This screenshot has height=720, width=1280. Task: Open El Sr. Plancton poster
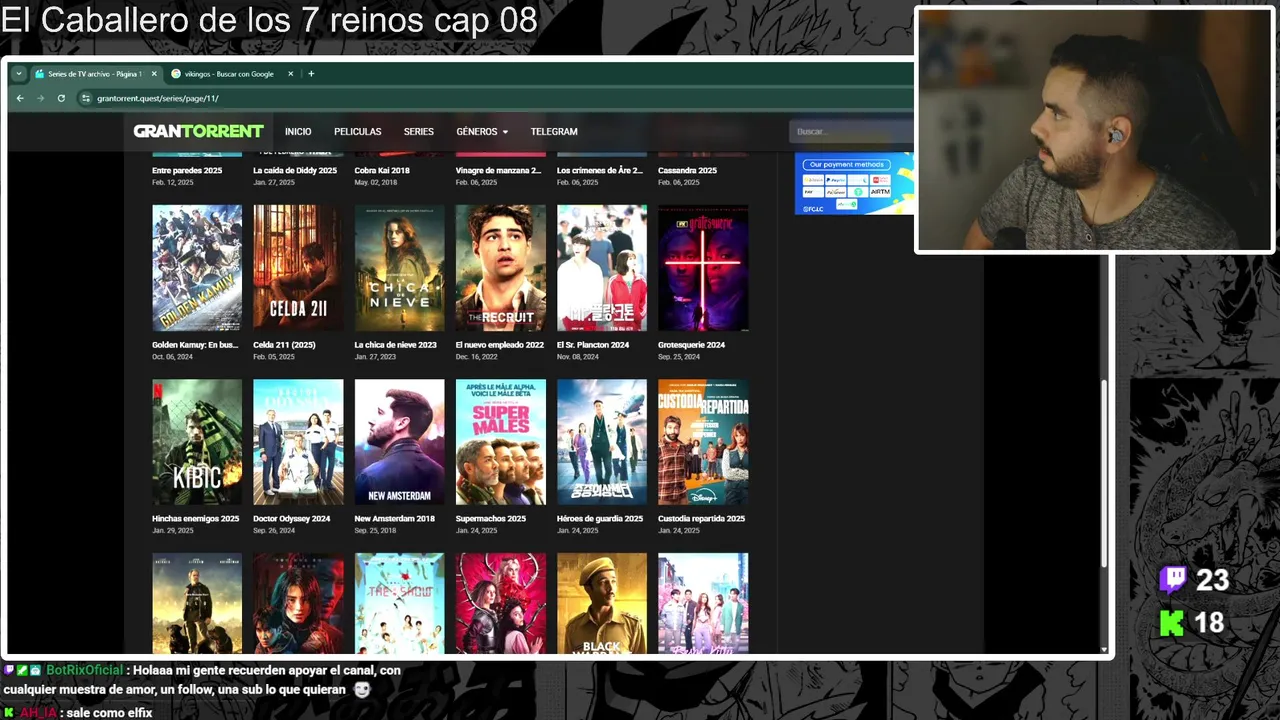602,268
